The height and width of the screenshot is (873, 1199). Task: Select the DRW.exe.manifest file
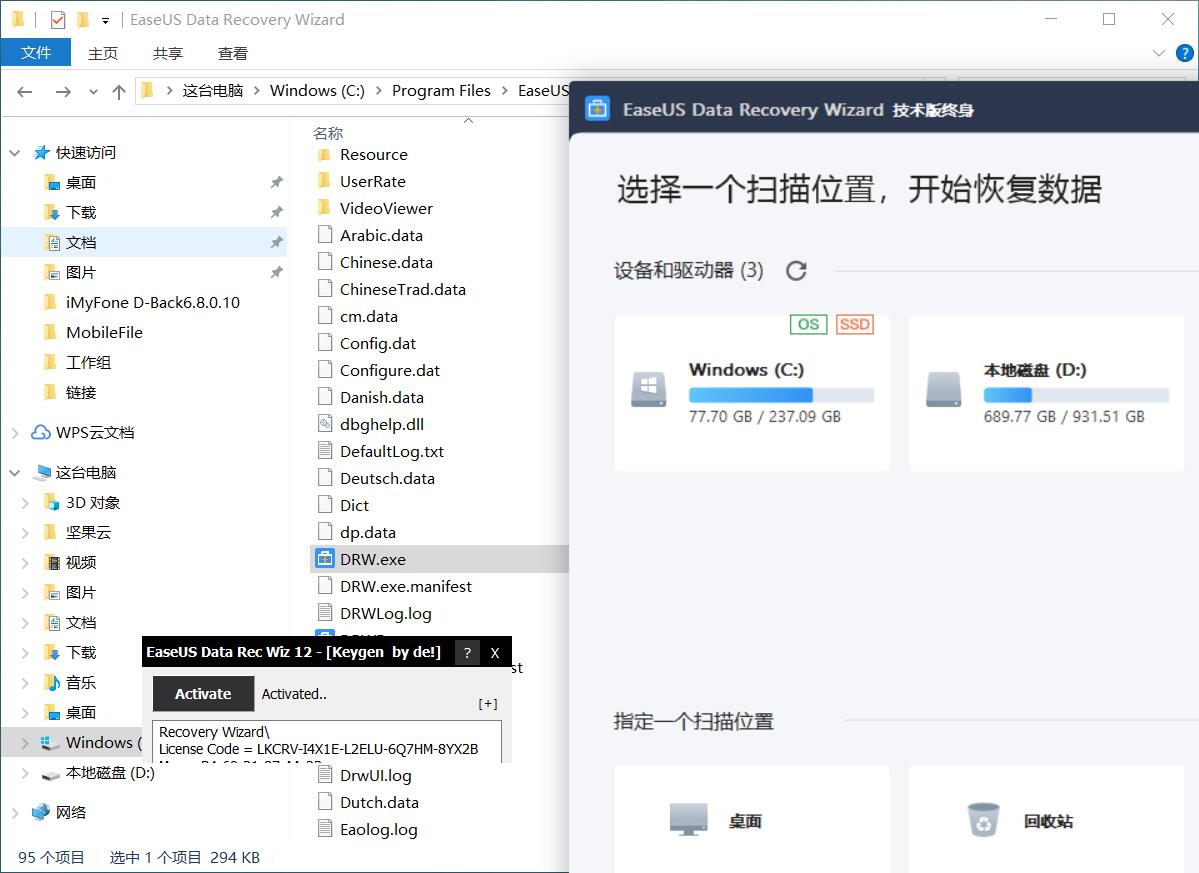tap(405, 586)
